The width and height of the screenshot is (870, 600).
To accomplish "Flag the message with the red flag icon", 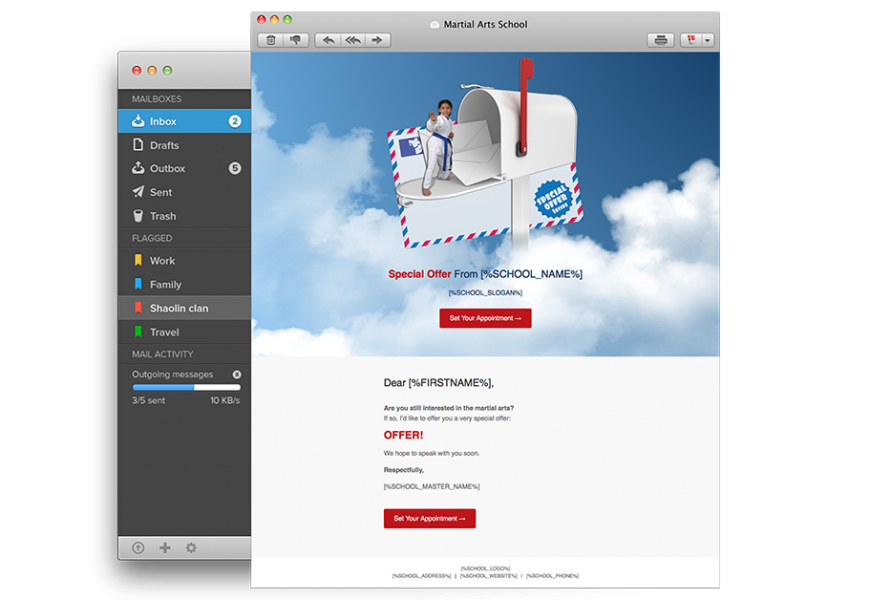I will 691,40.
